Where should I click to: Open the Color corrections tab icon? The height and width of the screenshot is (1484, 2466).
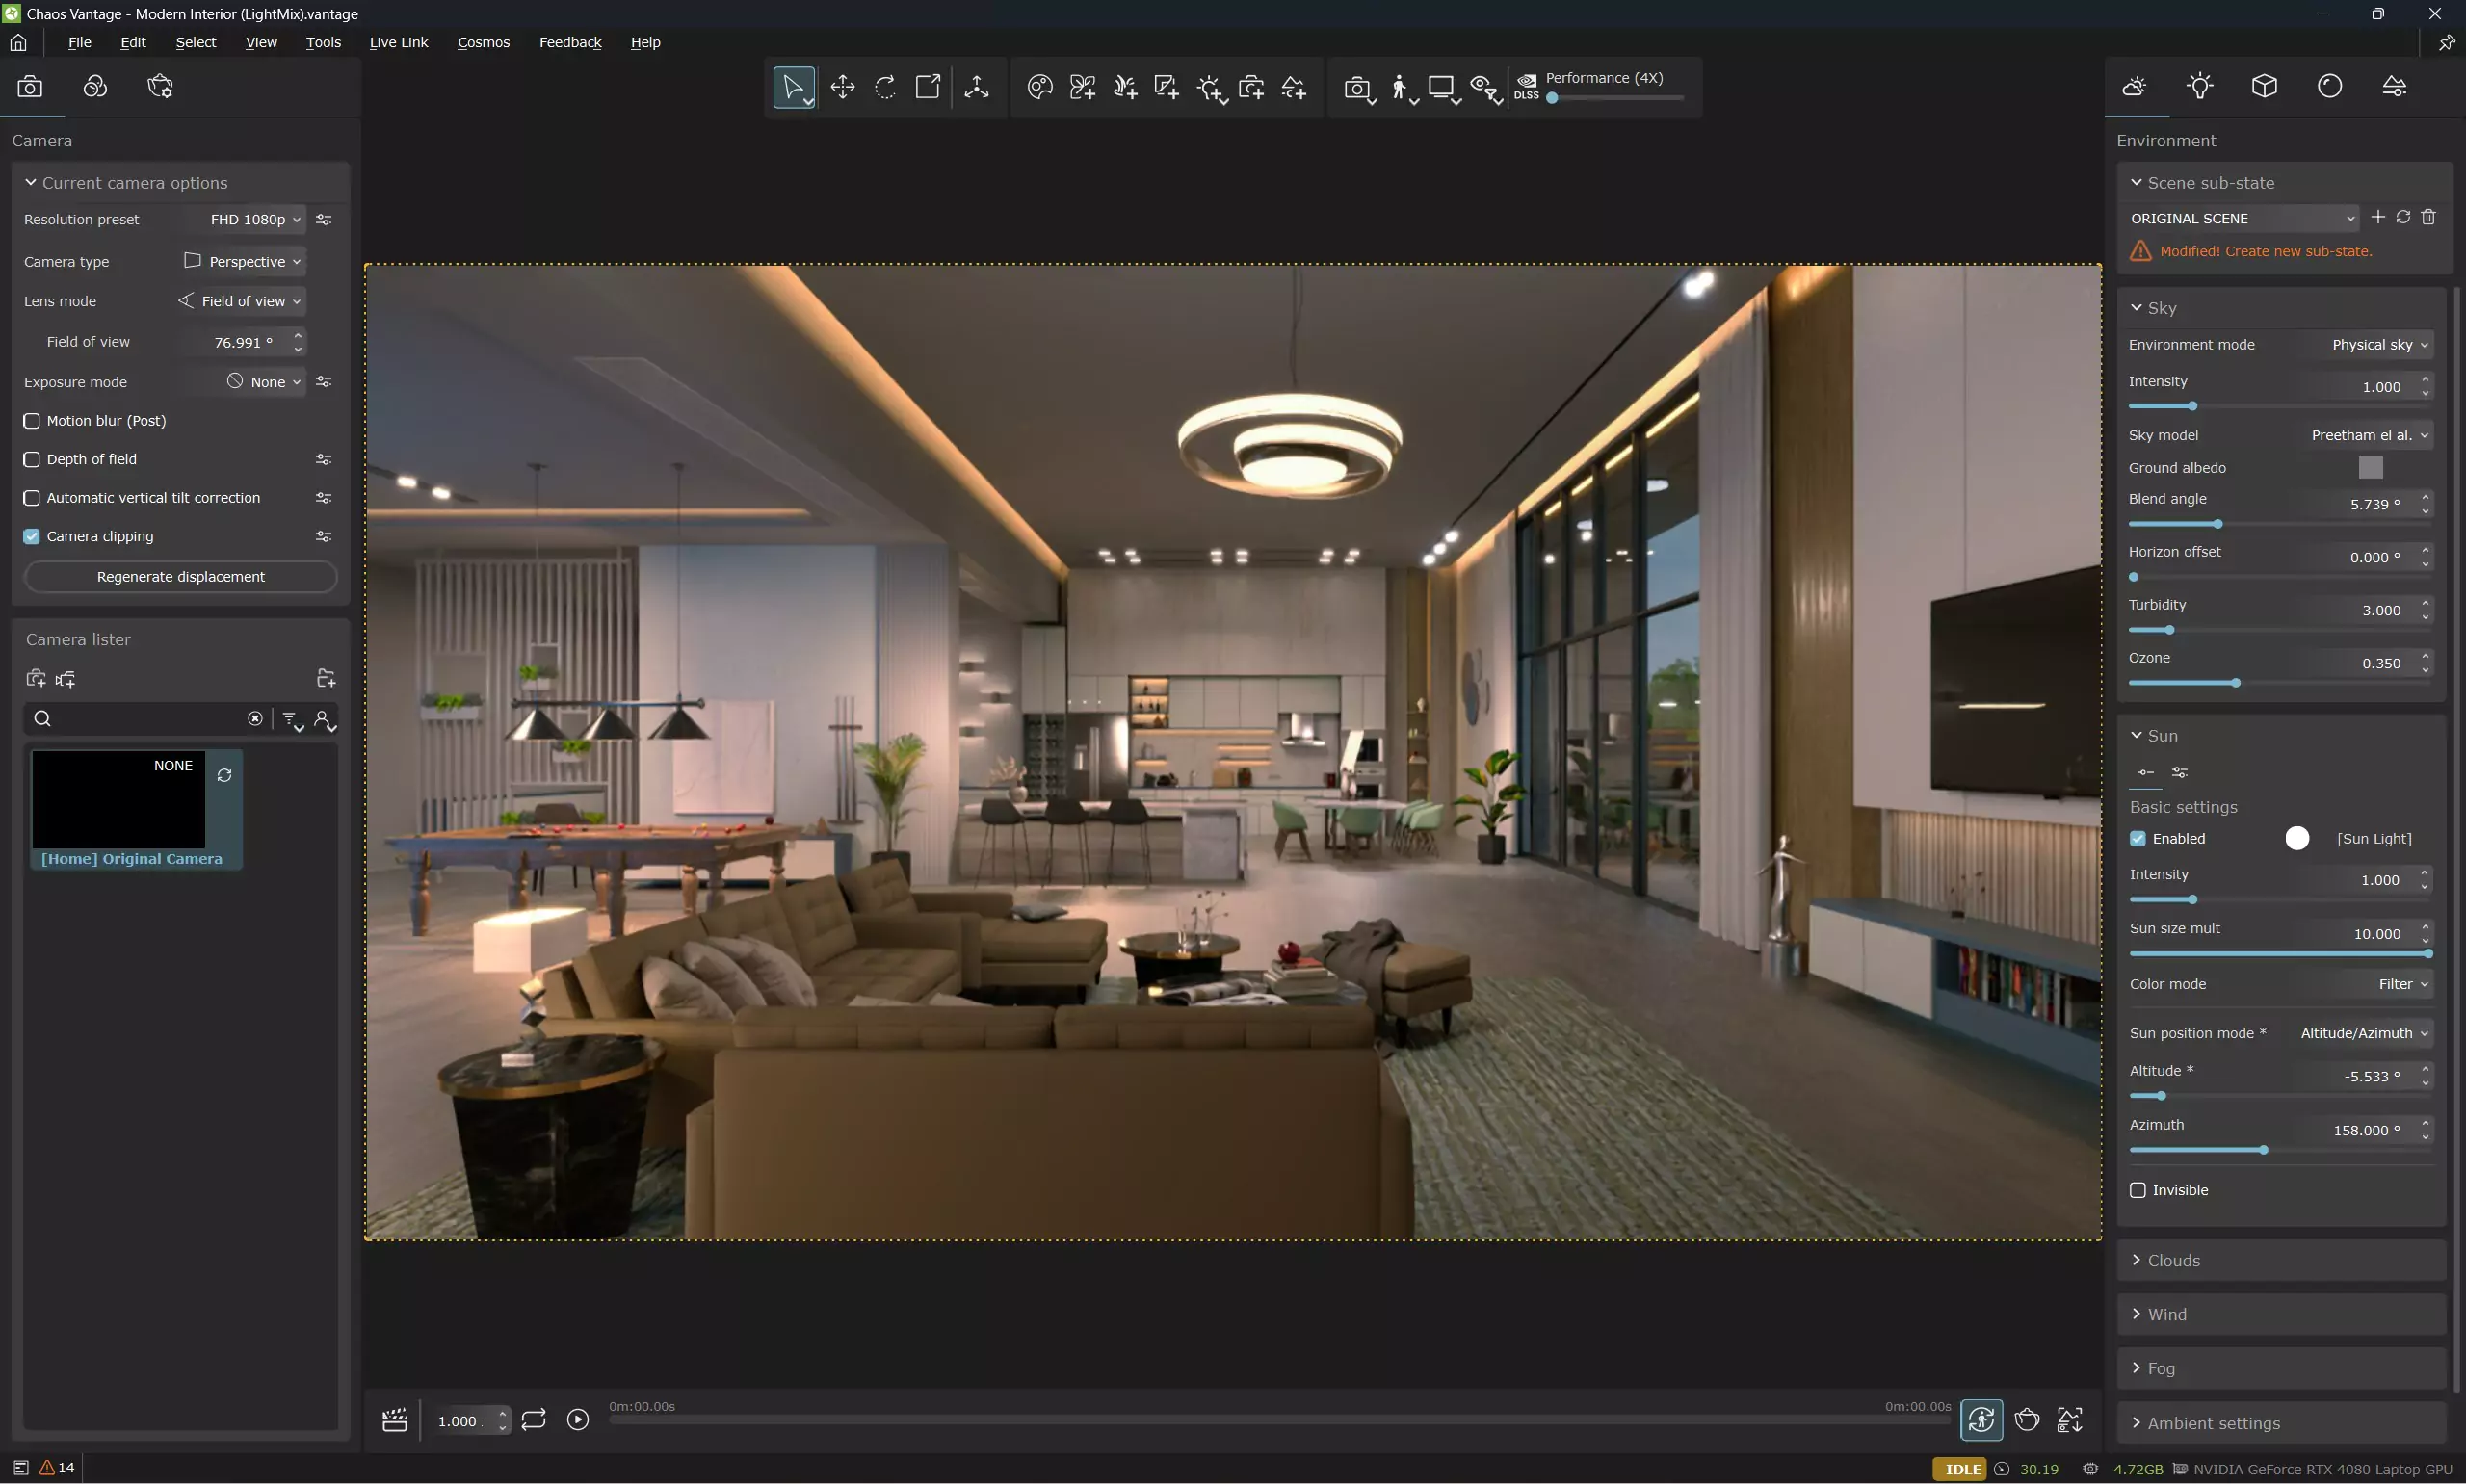95,87
